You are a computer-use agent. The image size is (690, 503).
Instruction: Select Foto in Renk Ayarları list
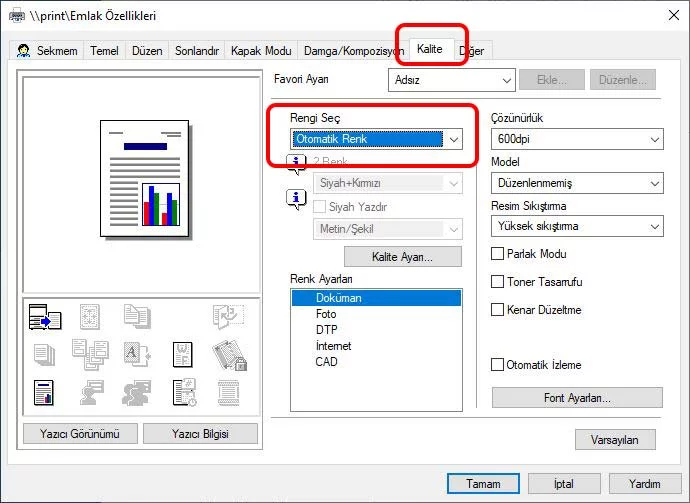point(376,314)
